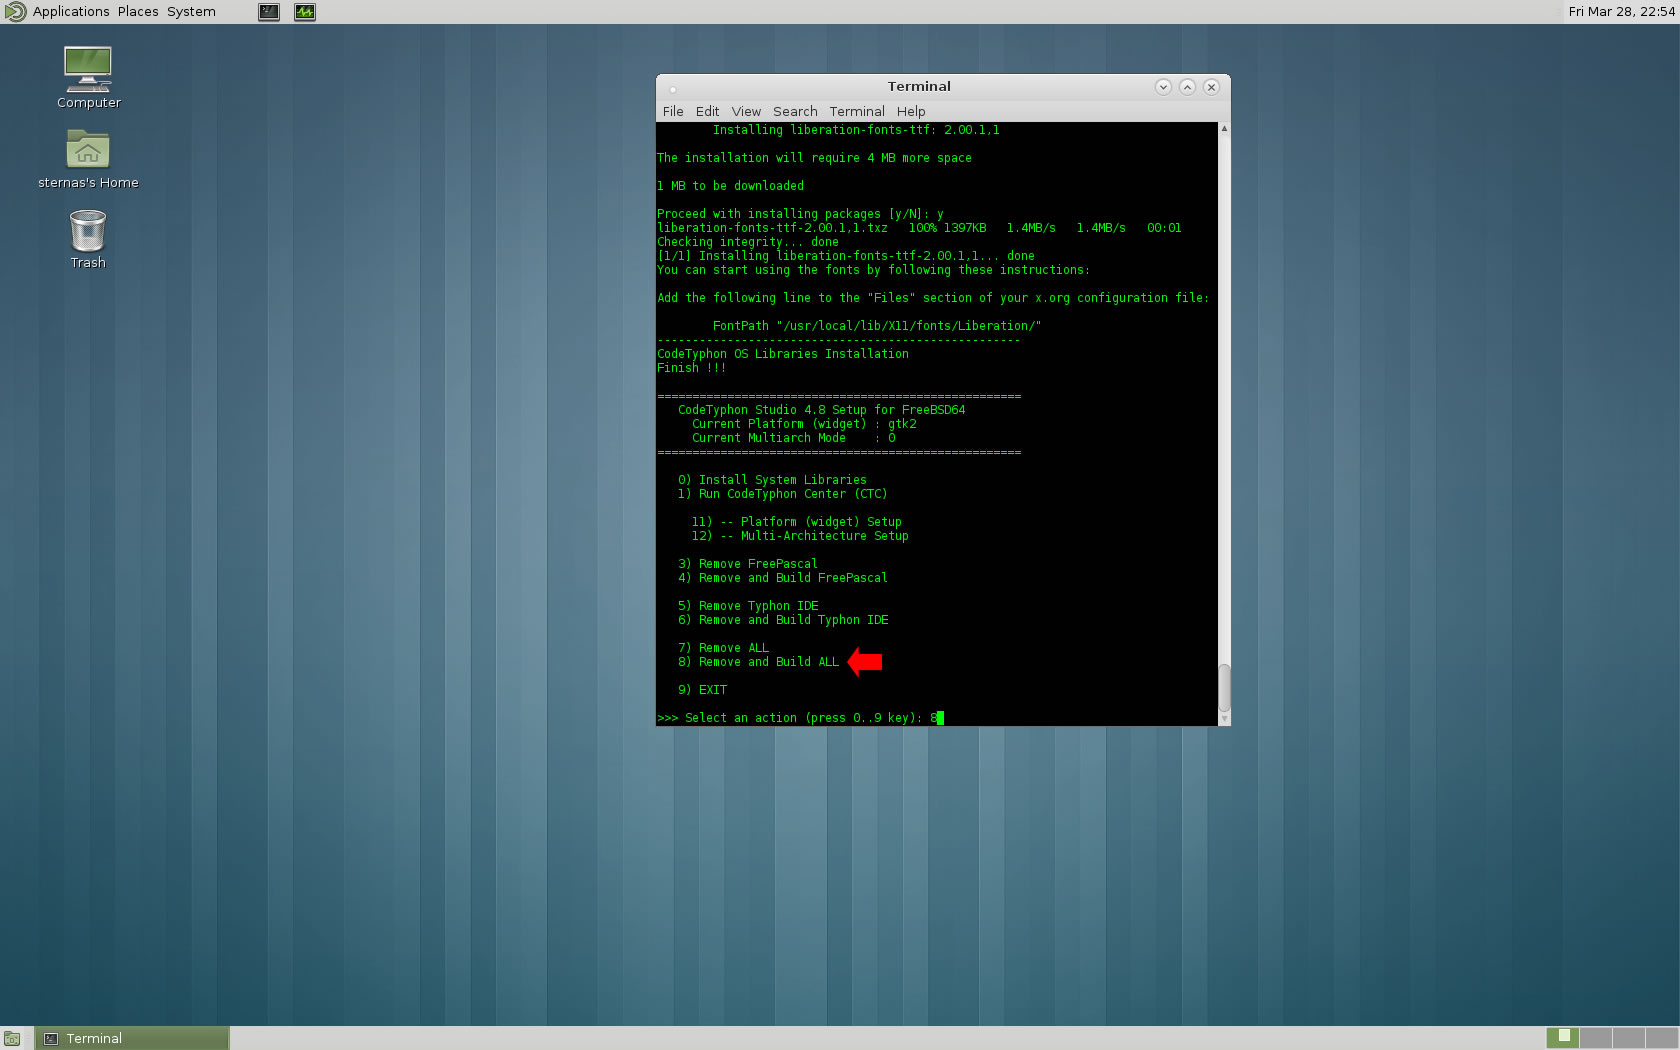Open the Places menu
Image resolution: width=1680 pixels, height=1050 pixels.
pyautogui.click(x=138, y=12)
